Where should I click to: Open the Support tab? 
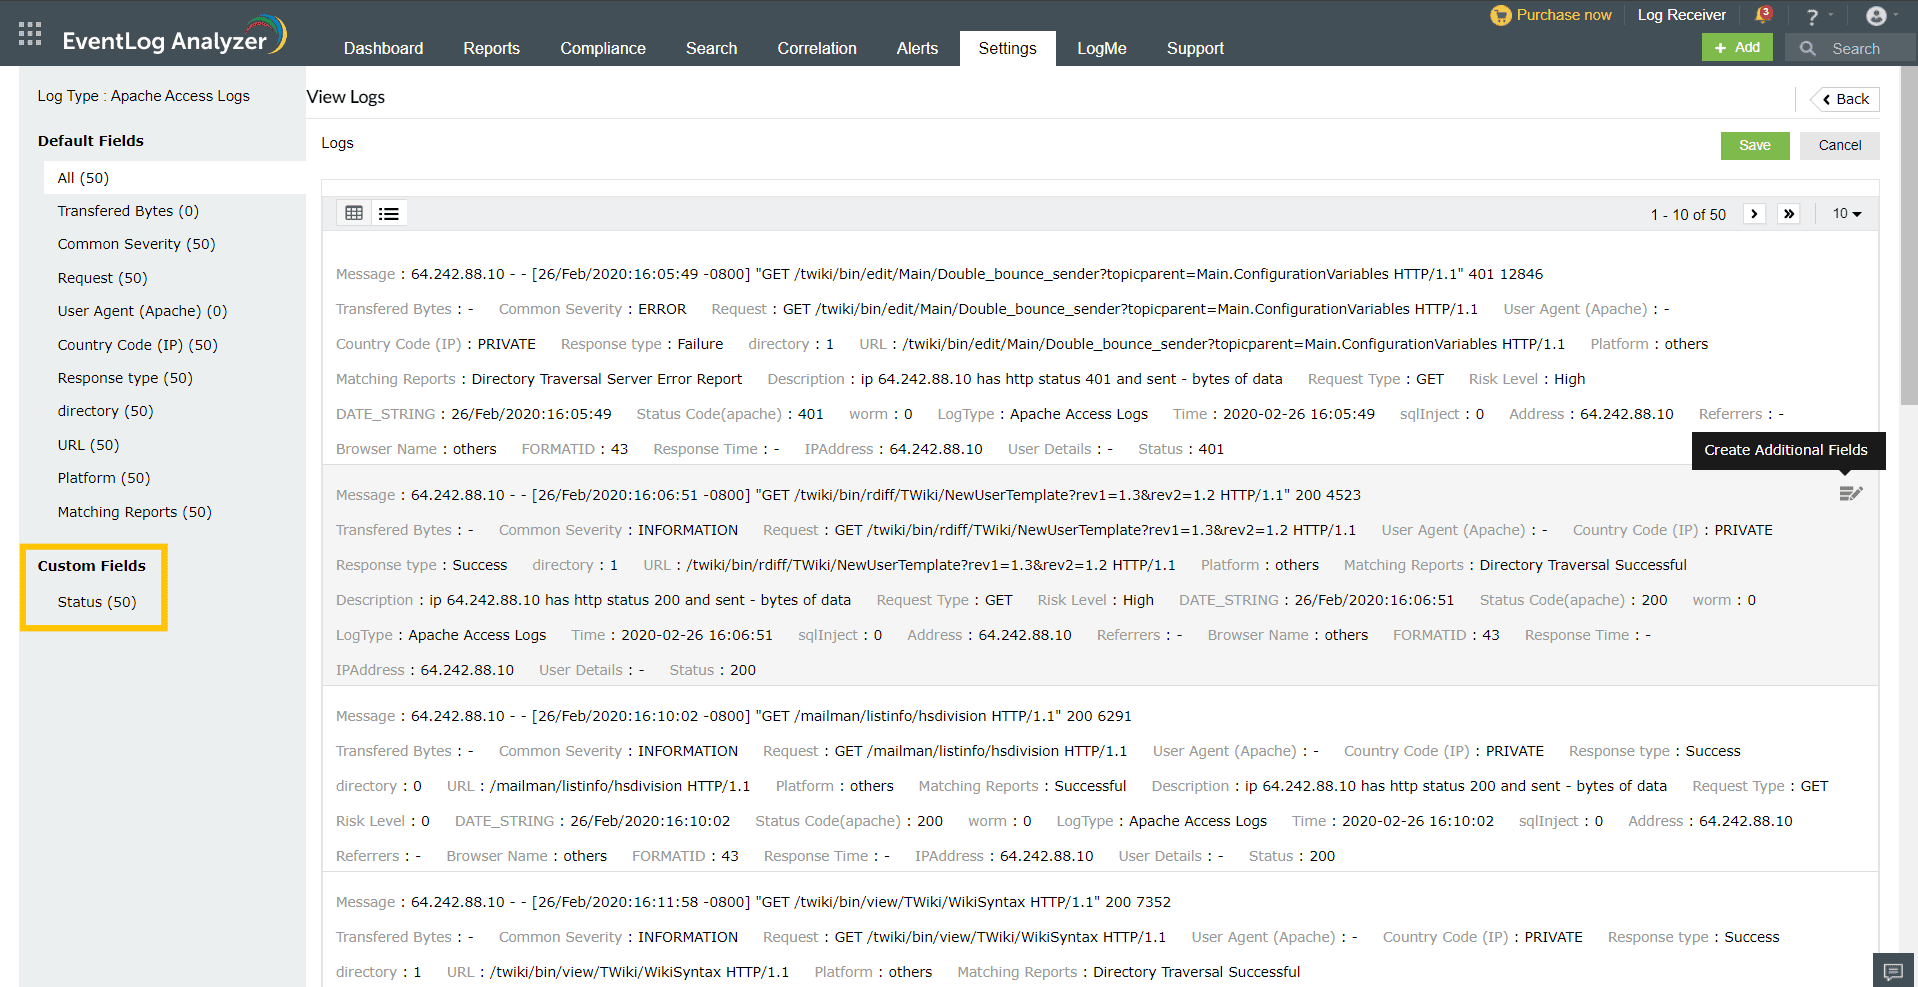click(1195, 48)
